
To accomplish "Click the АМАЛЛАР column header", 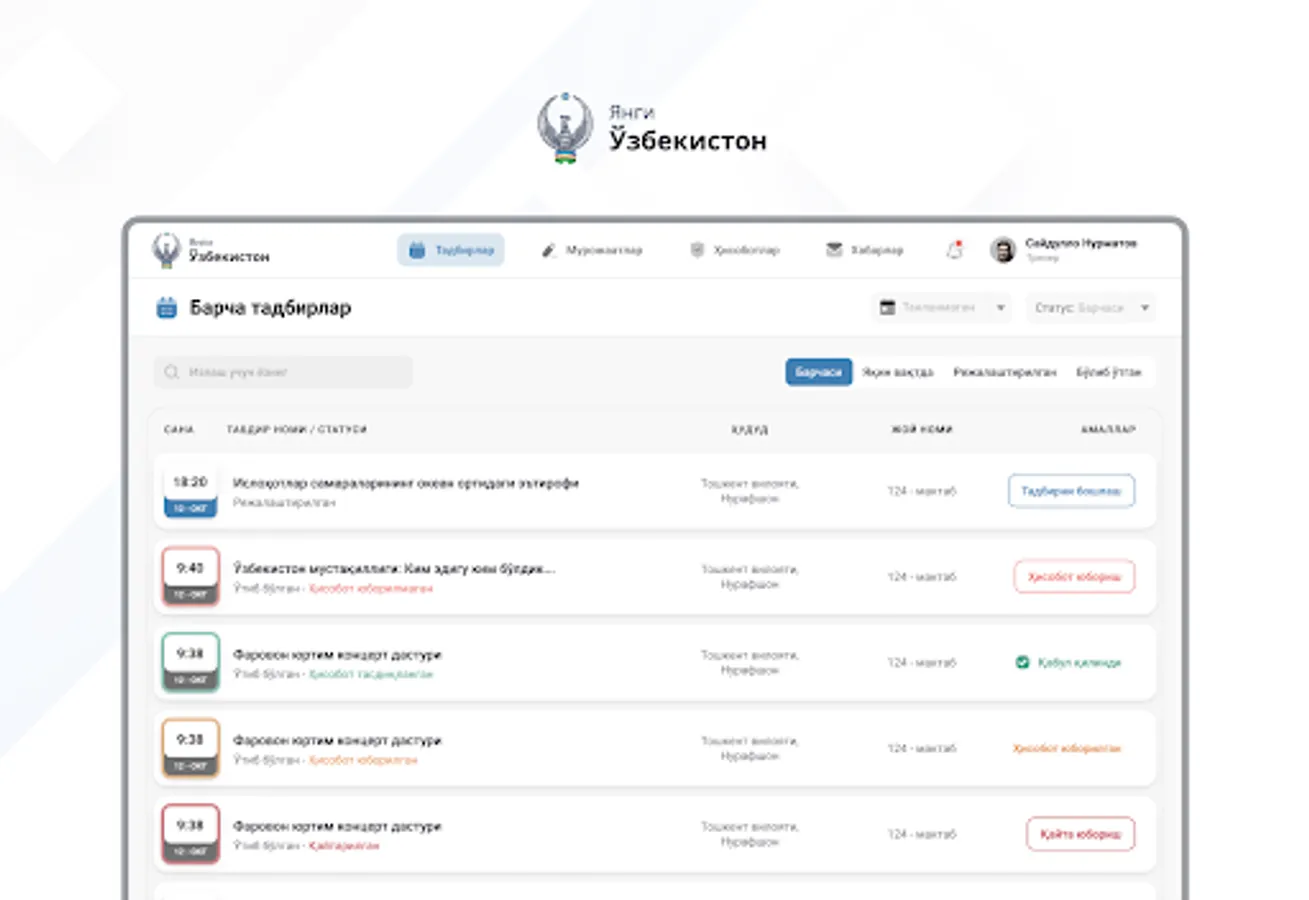I will click(1108, 430).
